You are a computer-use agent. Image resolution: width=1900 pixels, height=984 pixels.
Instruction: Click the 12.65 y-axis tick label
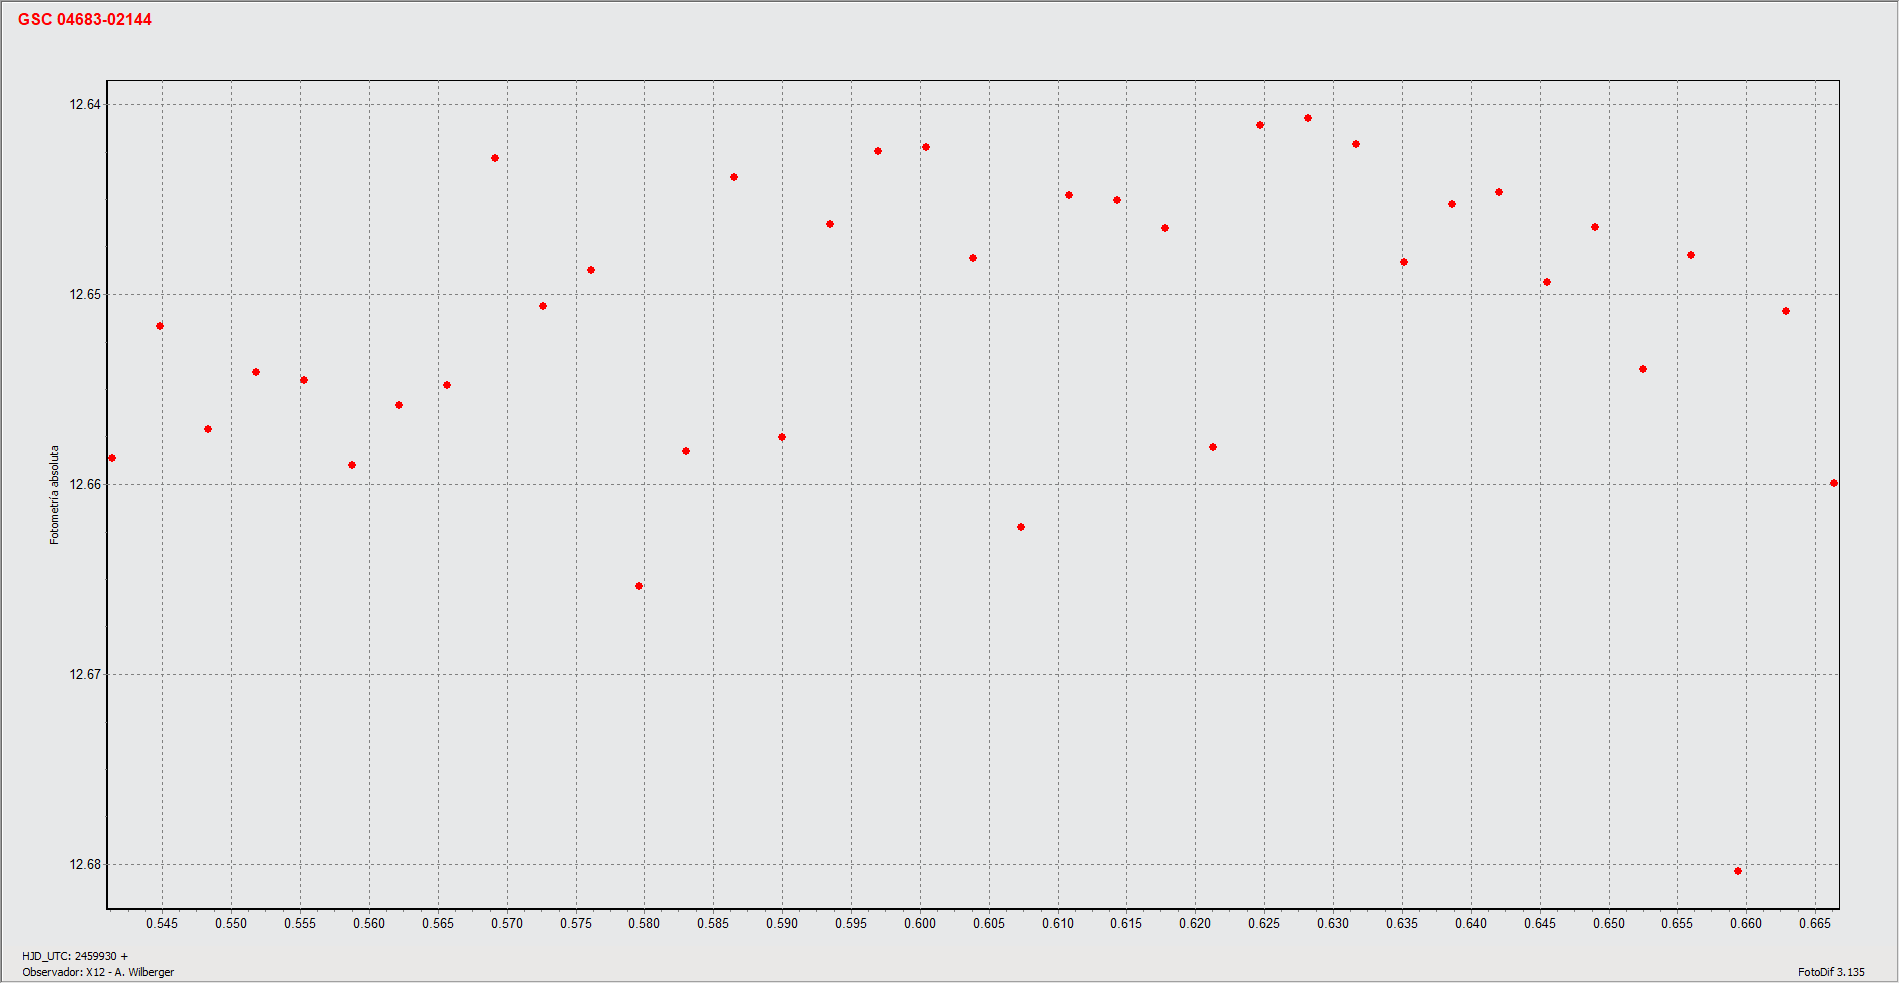pyautogui.click(x=85, y=295)
